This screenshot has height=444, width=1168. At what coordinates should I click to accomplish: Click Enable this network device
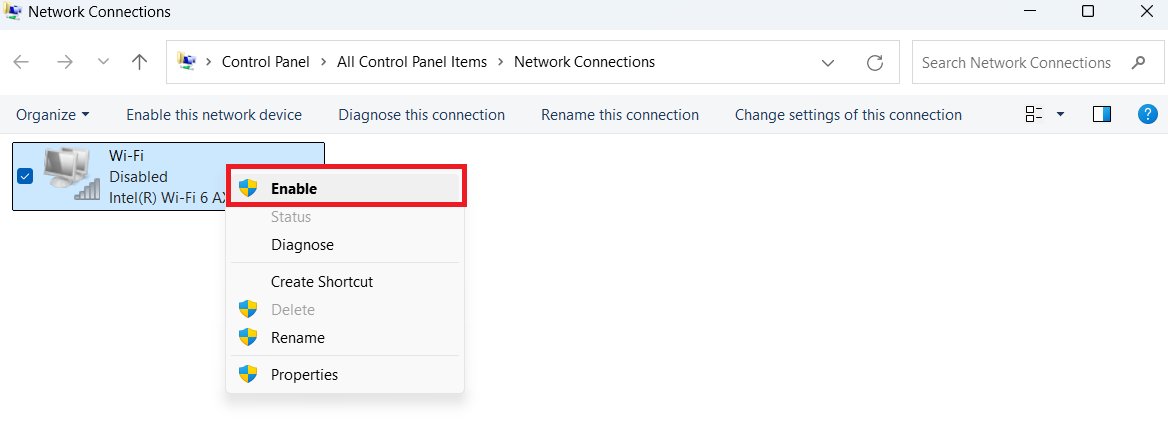pos(214,115)
